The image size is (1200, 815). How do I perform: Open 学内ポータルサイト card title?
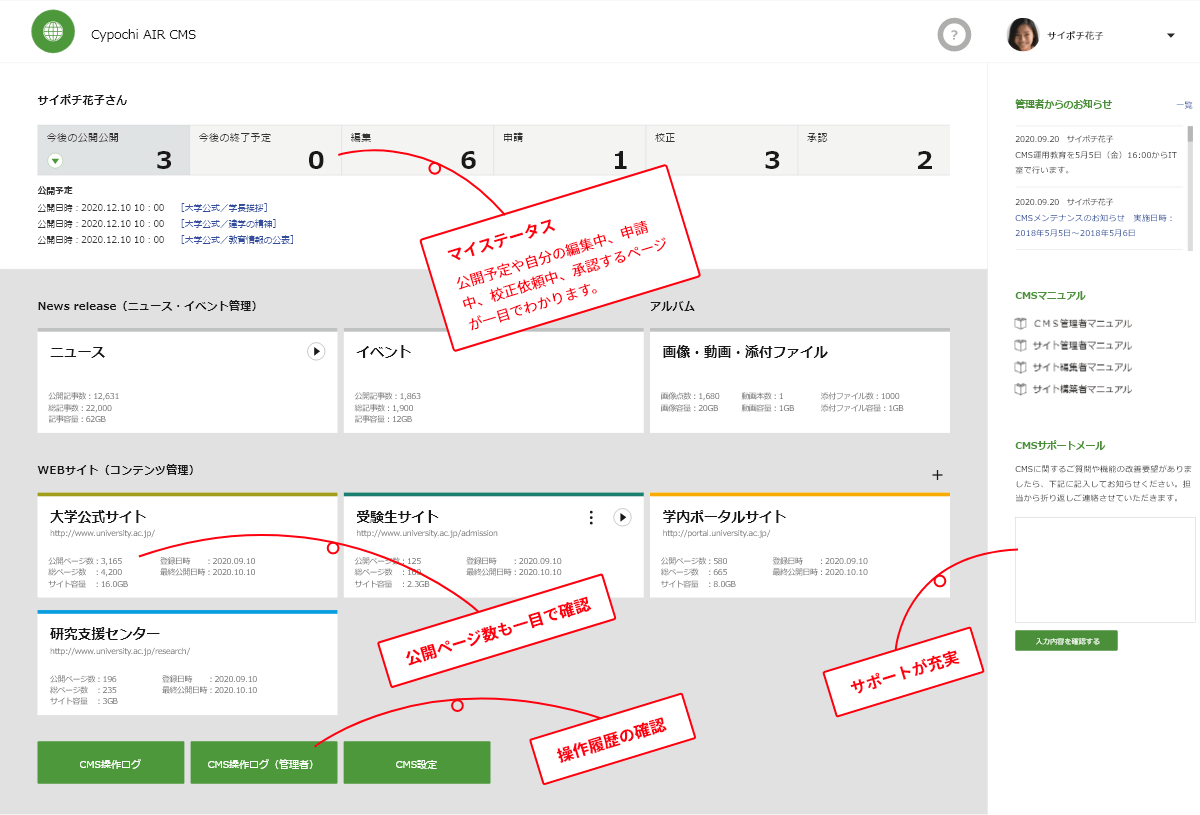coord(724,517)
